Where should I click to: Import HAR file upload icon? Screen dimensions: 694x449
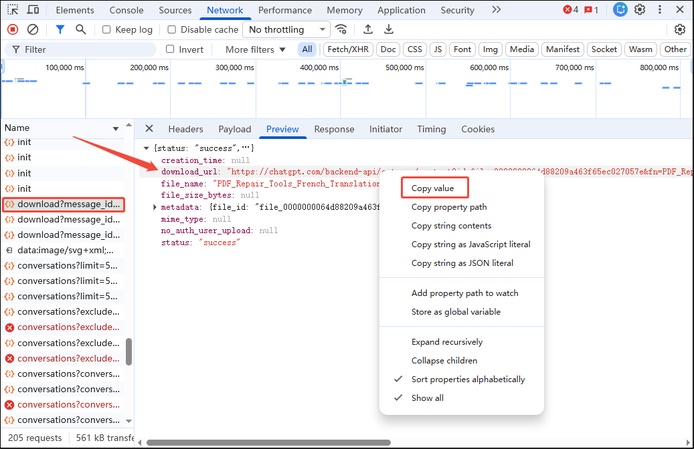click(x=368, y=30)
